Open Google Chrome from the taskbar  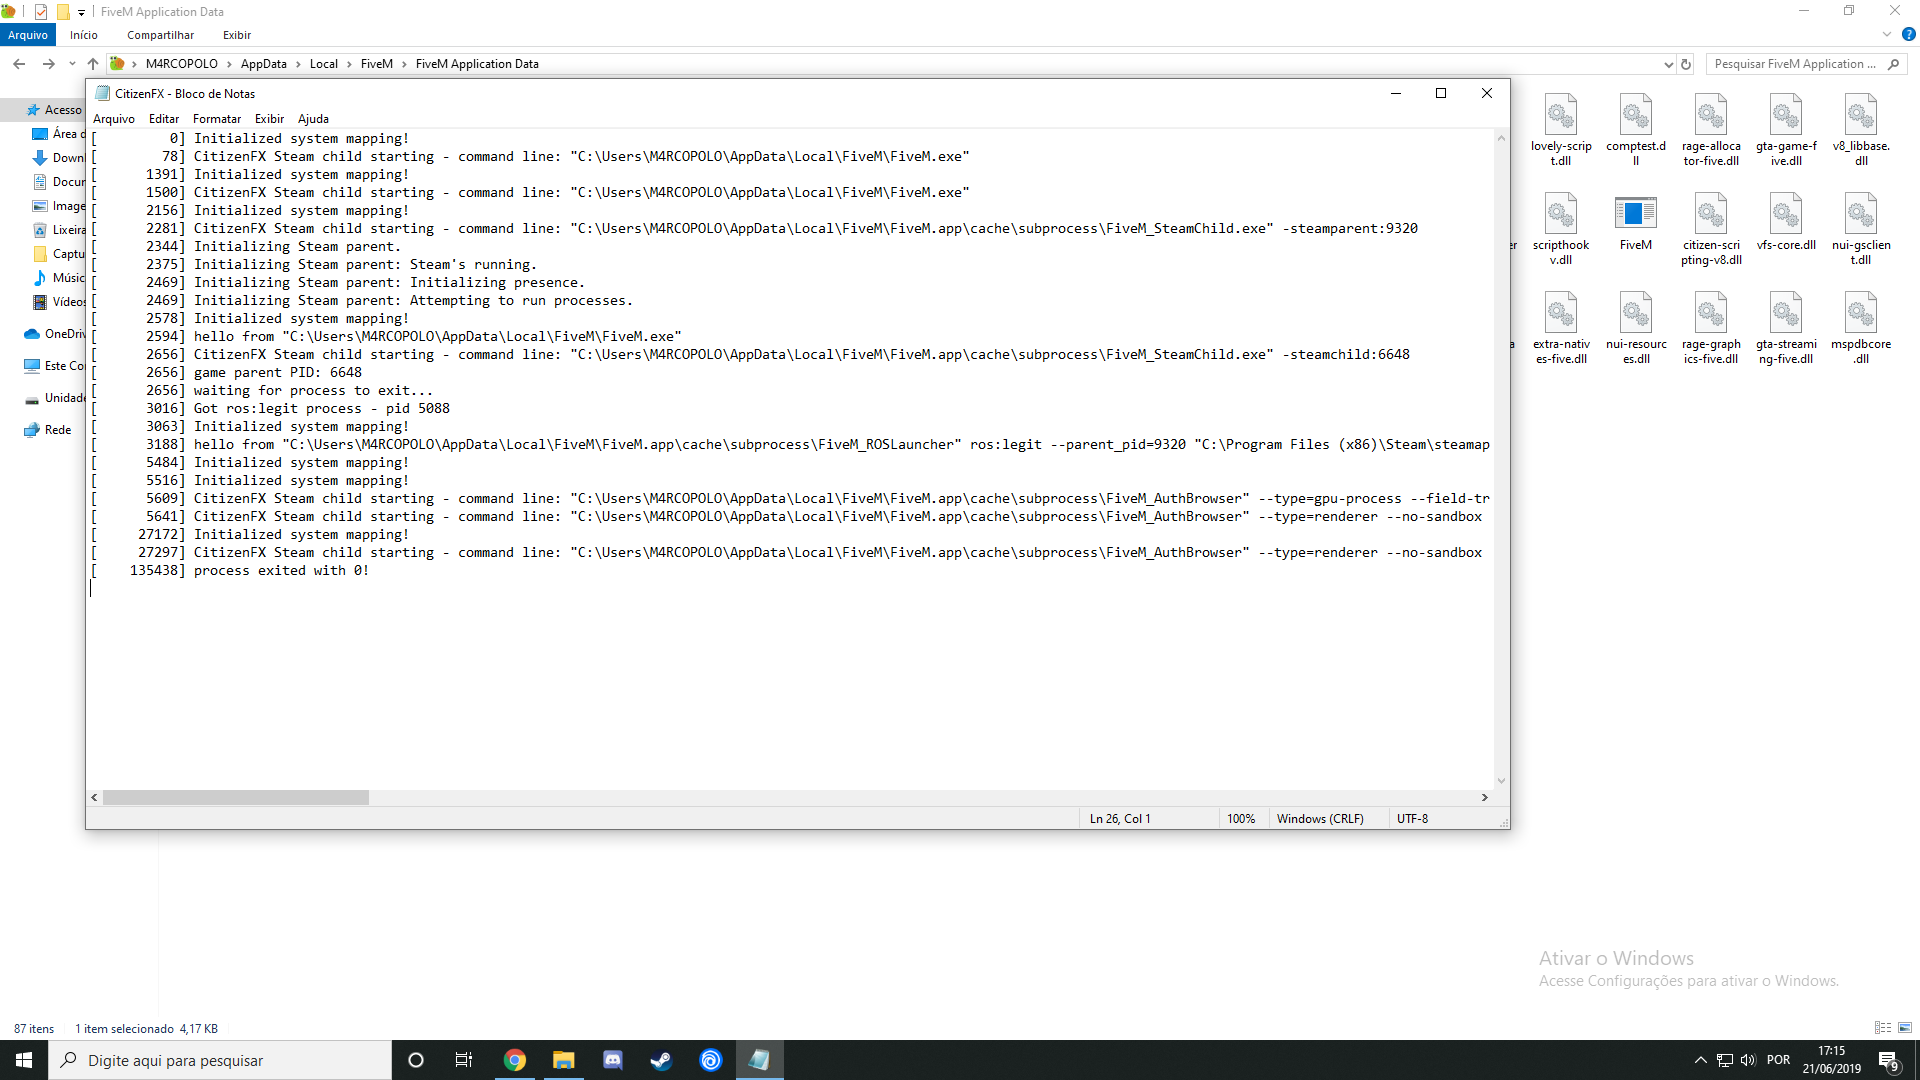515,1059
